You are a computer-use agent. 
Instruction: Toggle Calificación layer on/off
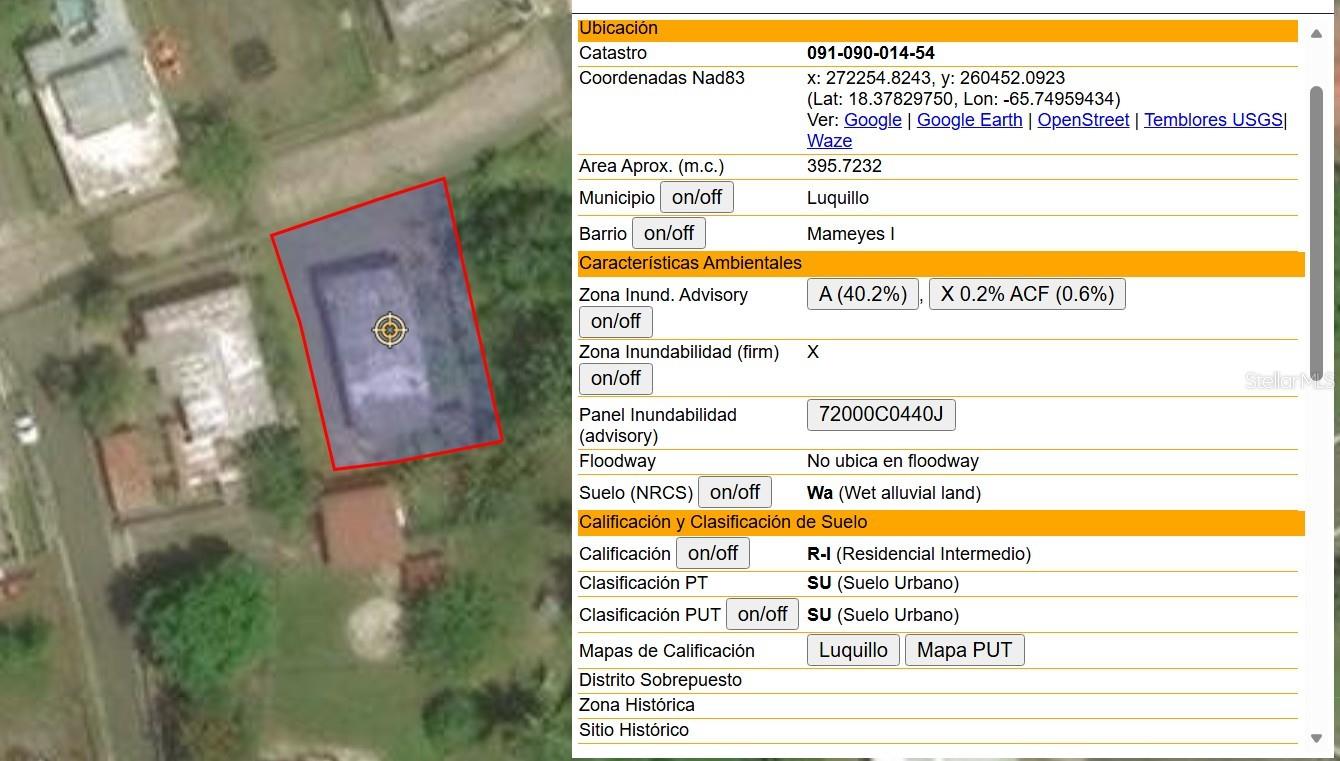[713, 553]
